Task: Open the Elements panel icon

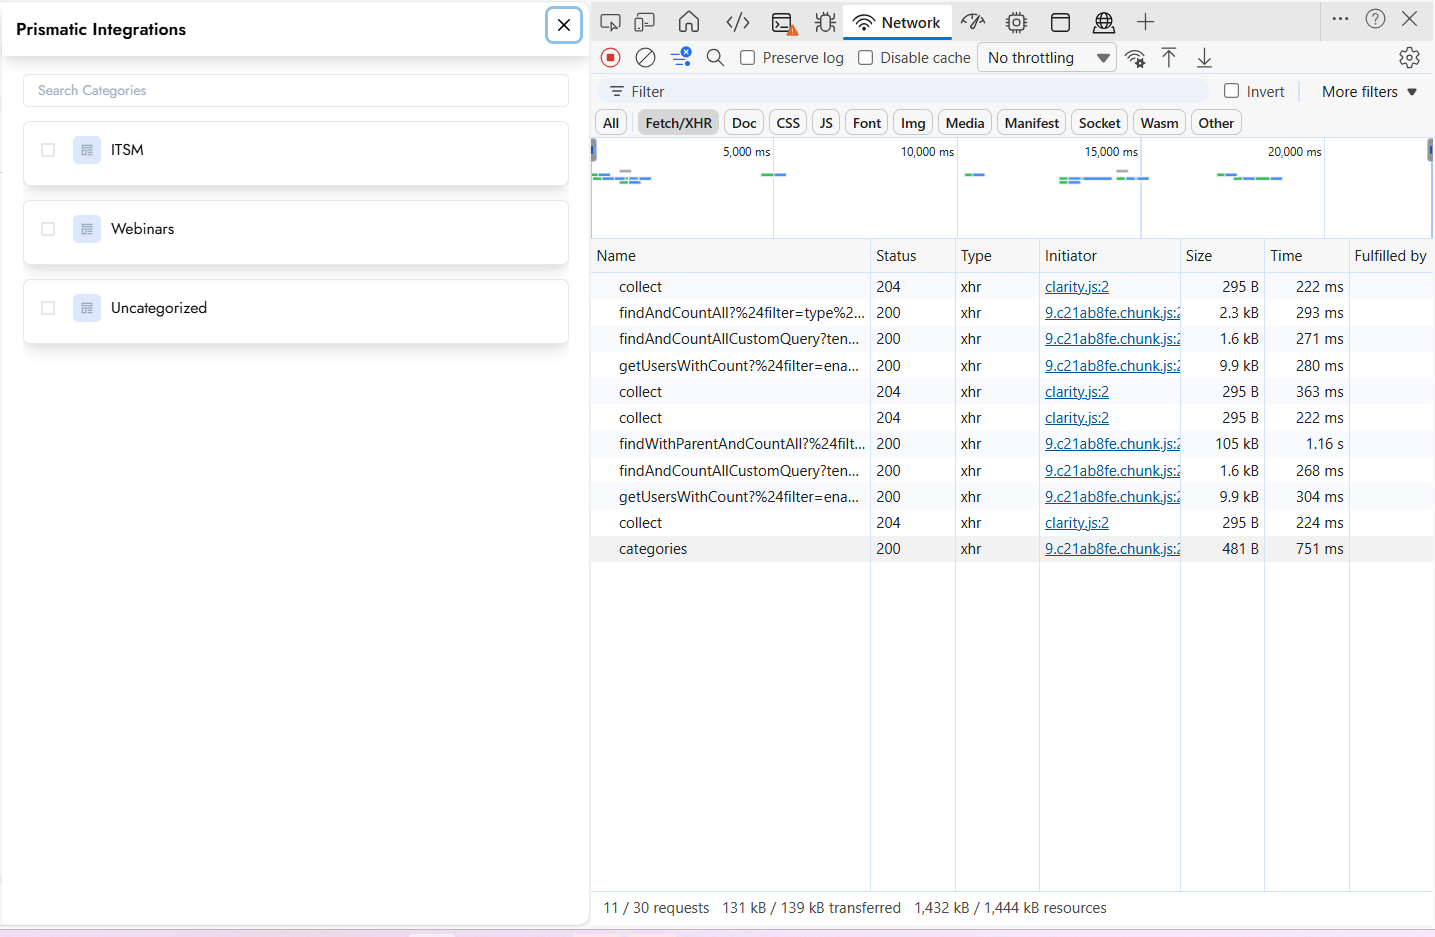Action: [738, 22]
